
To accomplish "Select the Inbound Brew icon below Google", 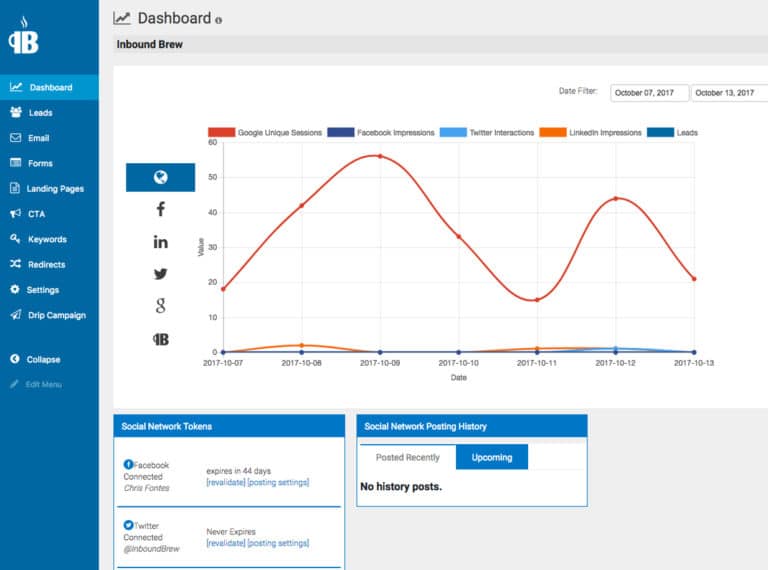I will [160, 339].
